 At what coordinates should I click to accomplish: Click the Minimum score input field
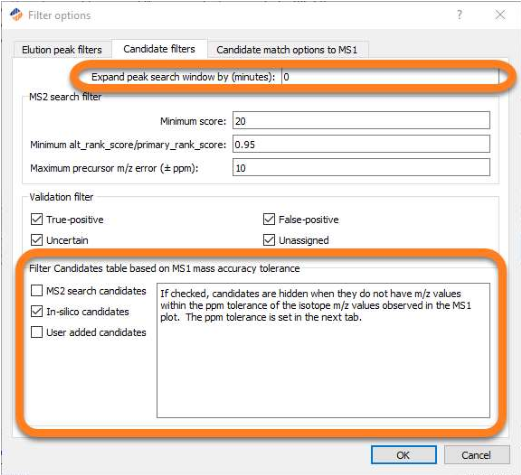tap(361, 121)
